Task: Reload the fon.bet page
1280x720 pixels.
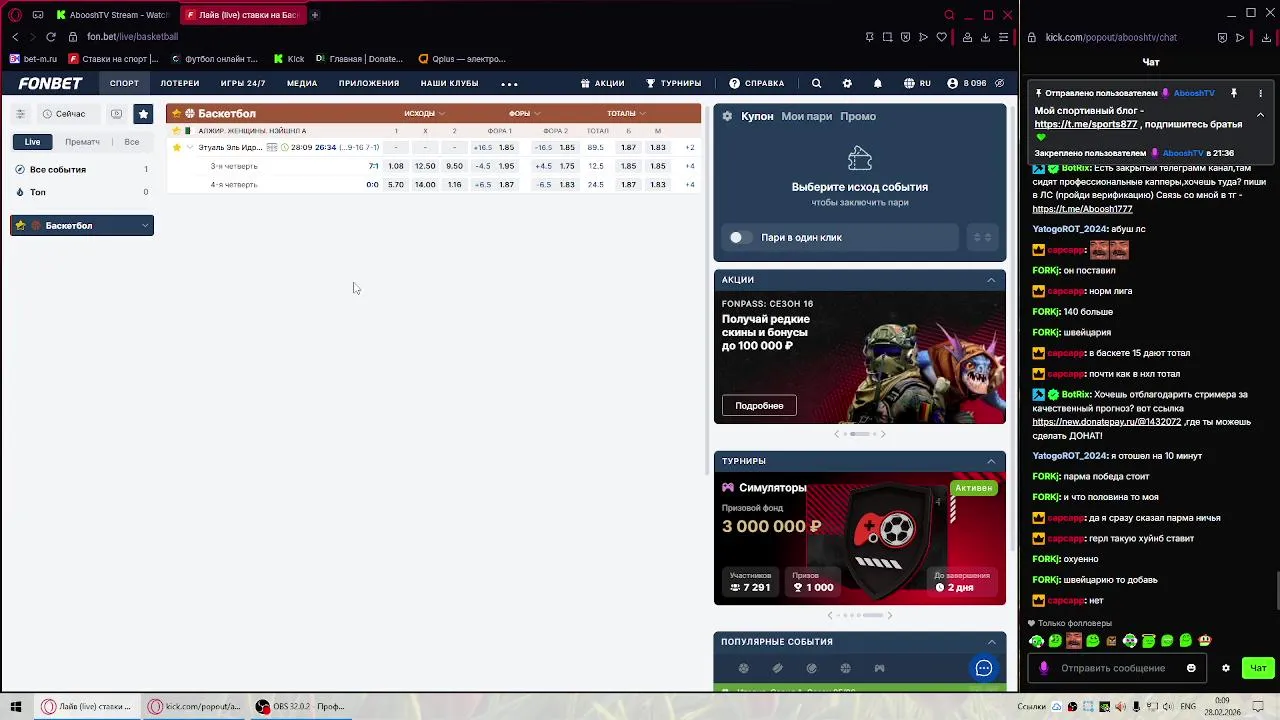Action: (x=51, y=37)
